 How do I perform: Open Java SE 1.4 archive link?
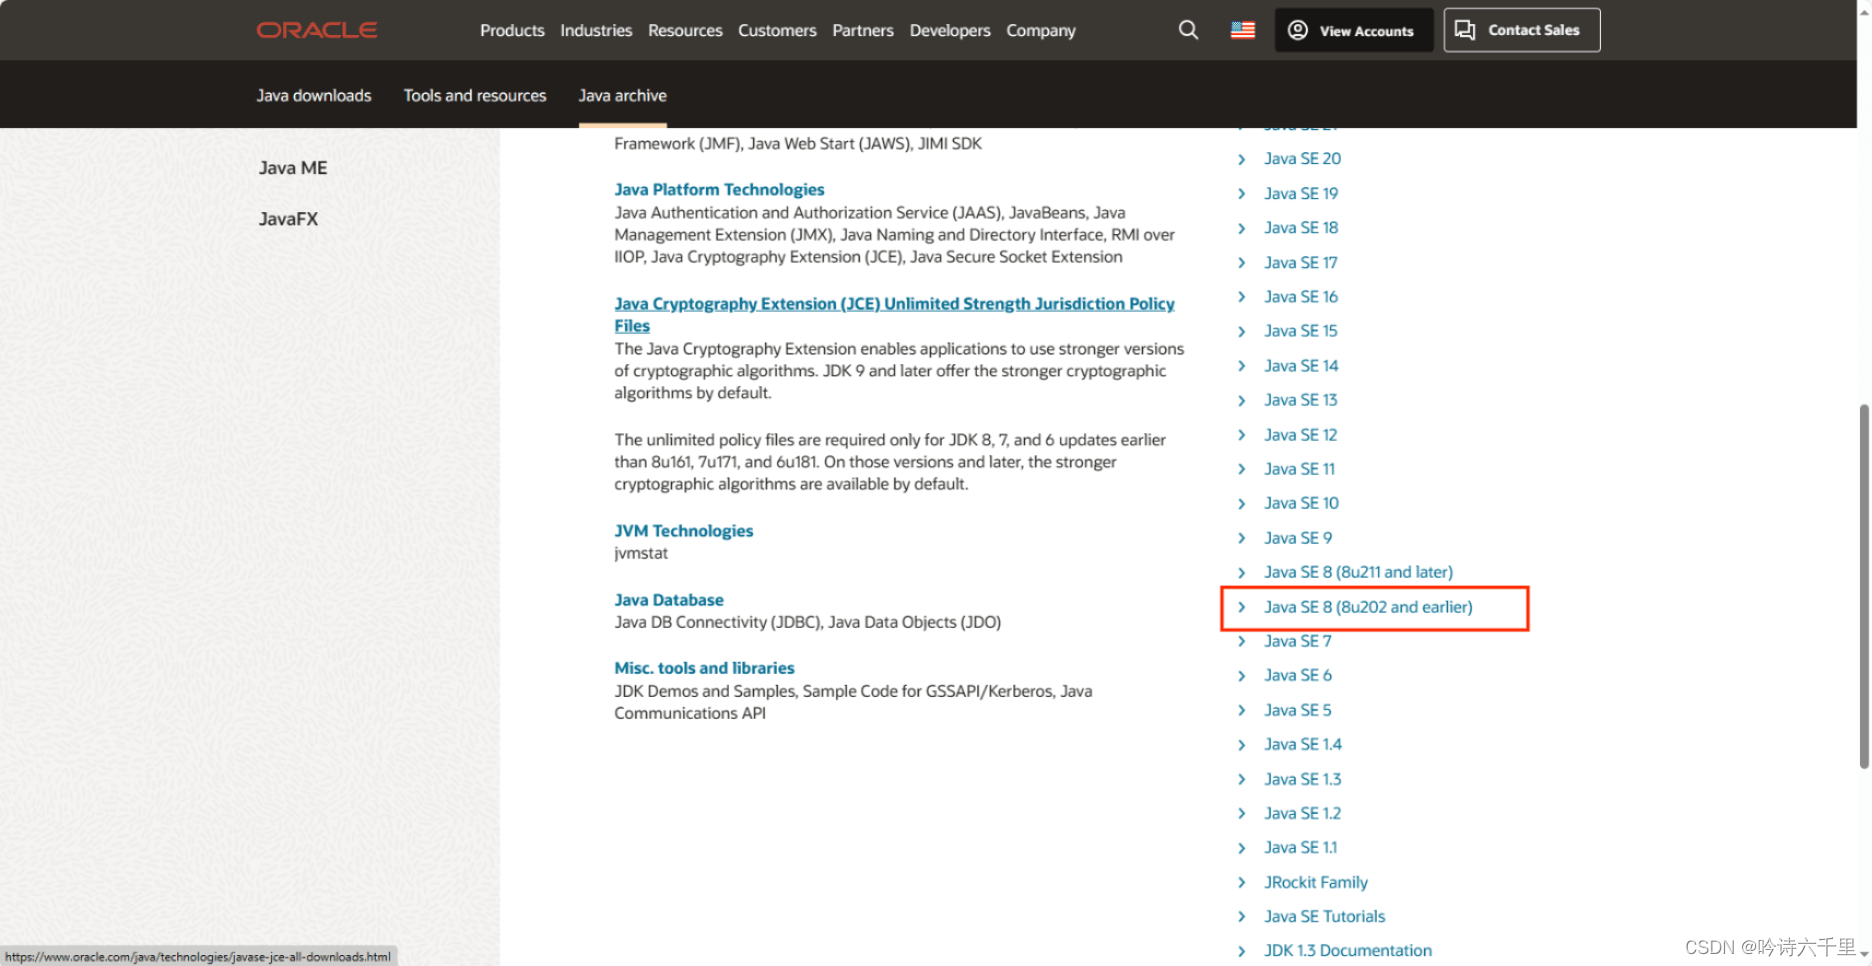(x=1302, y=744)
